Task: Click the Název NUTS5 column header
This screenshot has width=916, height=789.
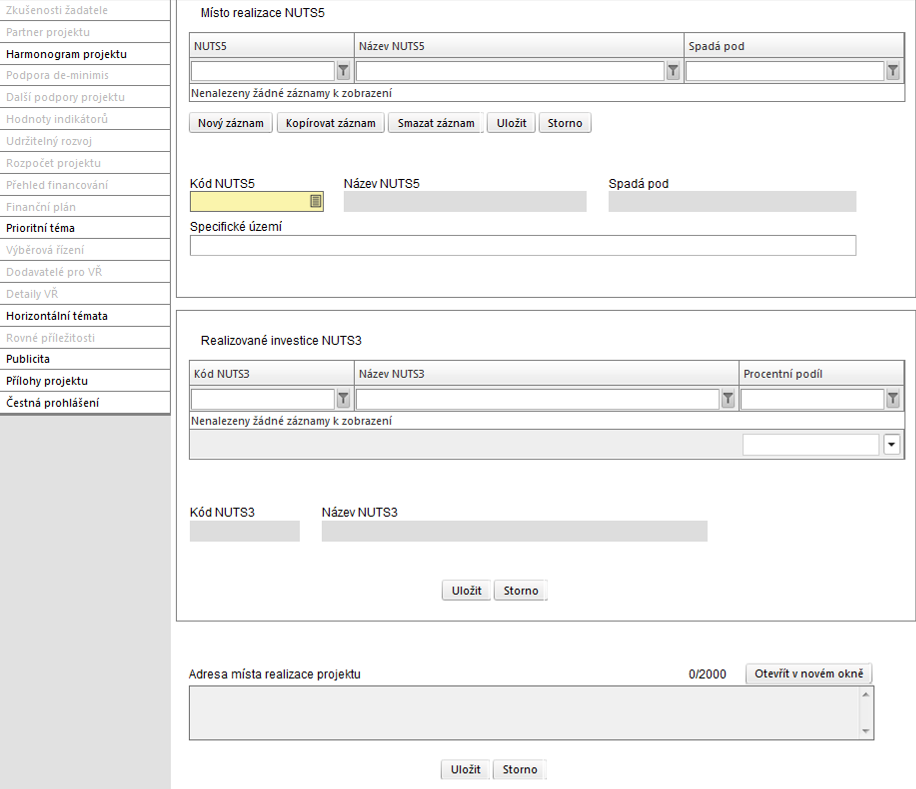Action: click(x=519, y=46)
